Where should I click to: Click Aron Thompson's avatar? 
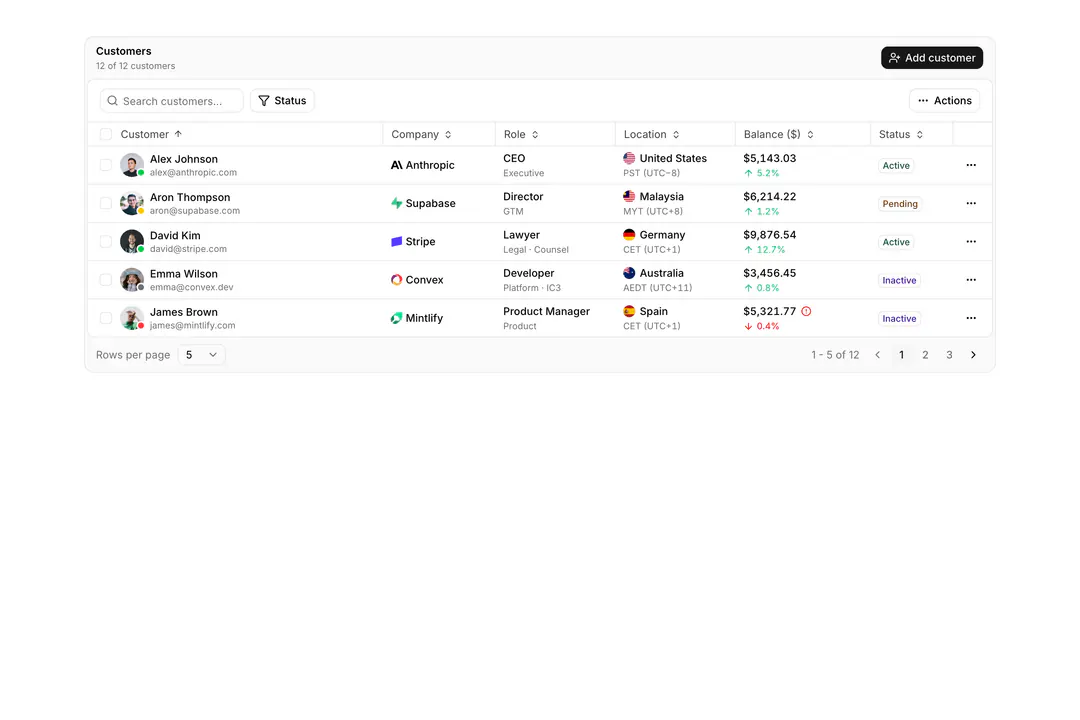[x=132, y=203]
